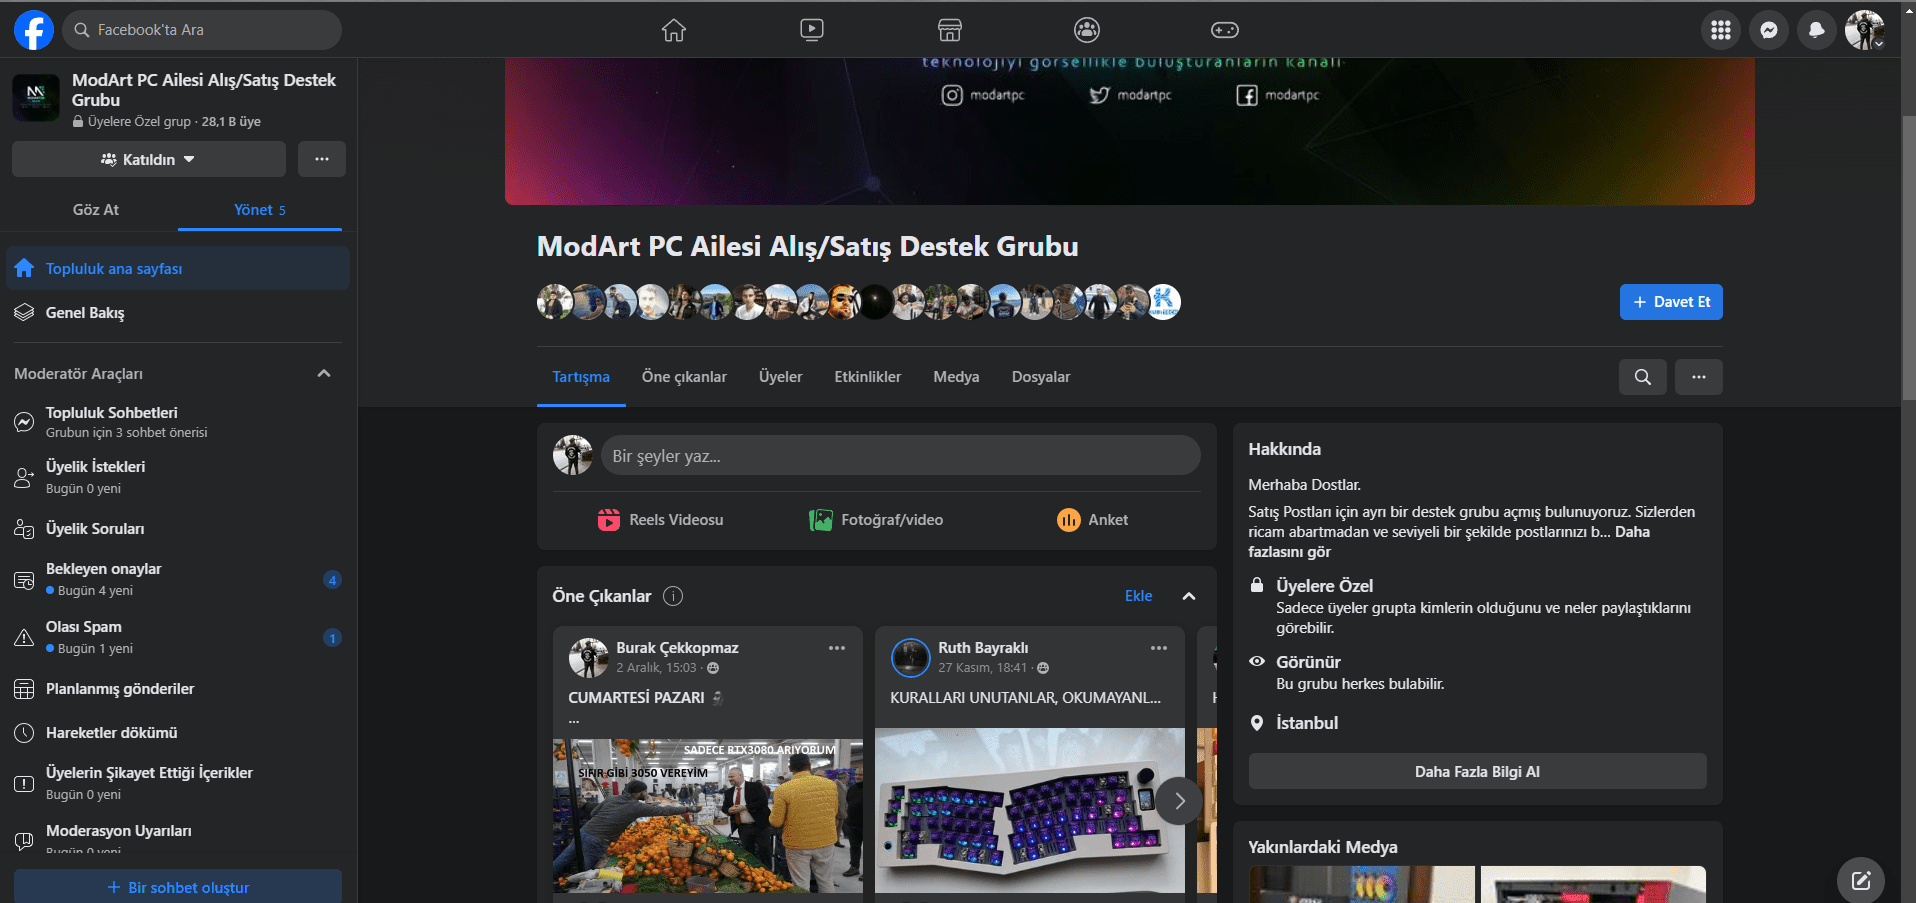Open the apps grid menu
The width and height of the screenshot is (1916, 903).
pyautogui.click(x=1720, y=30)
